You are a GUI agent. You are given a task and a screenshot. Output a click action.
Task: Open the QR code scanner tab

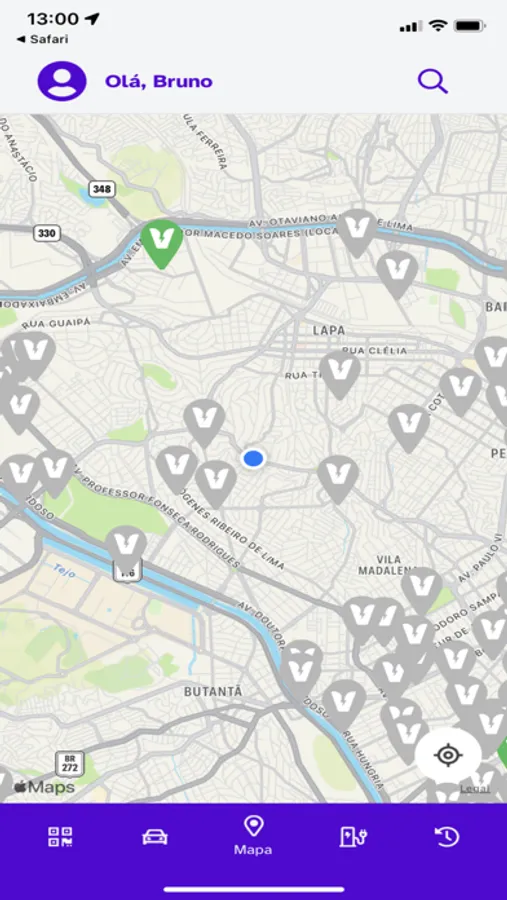tap(60, 837)
